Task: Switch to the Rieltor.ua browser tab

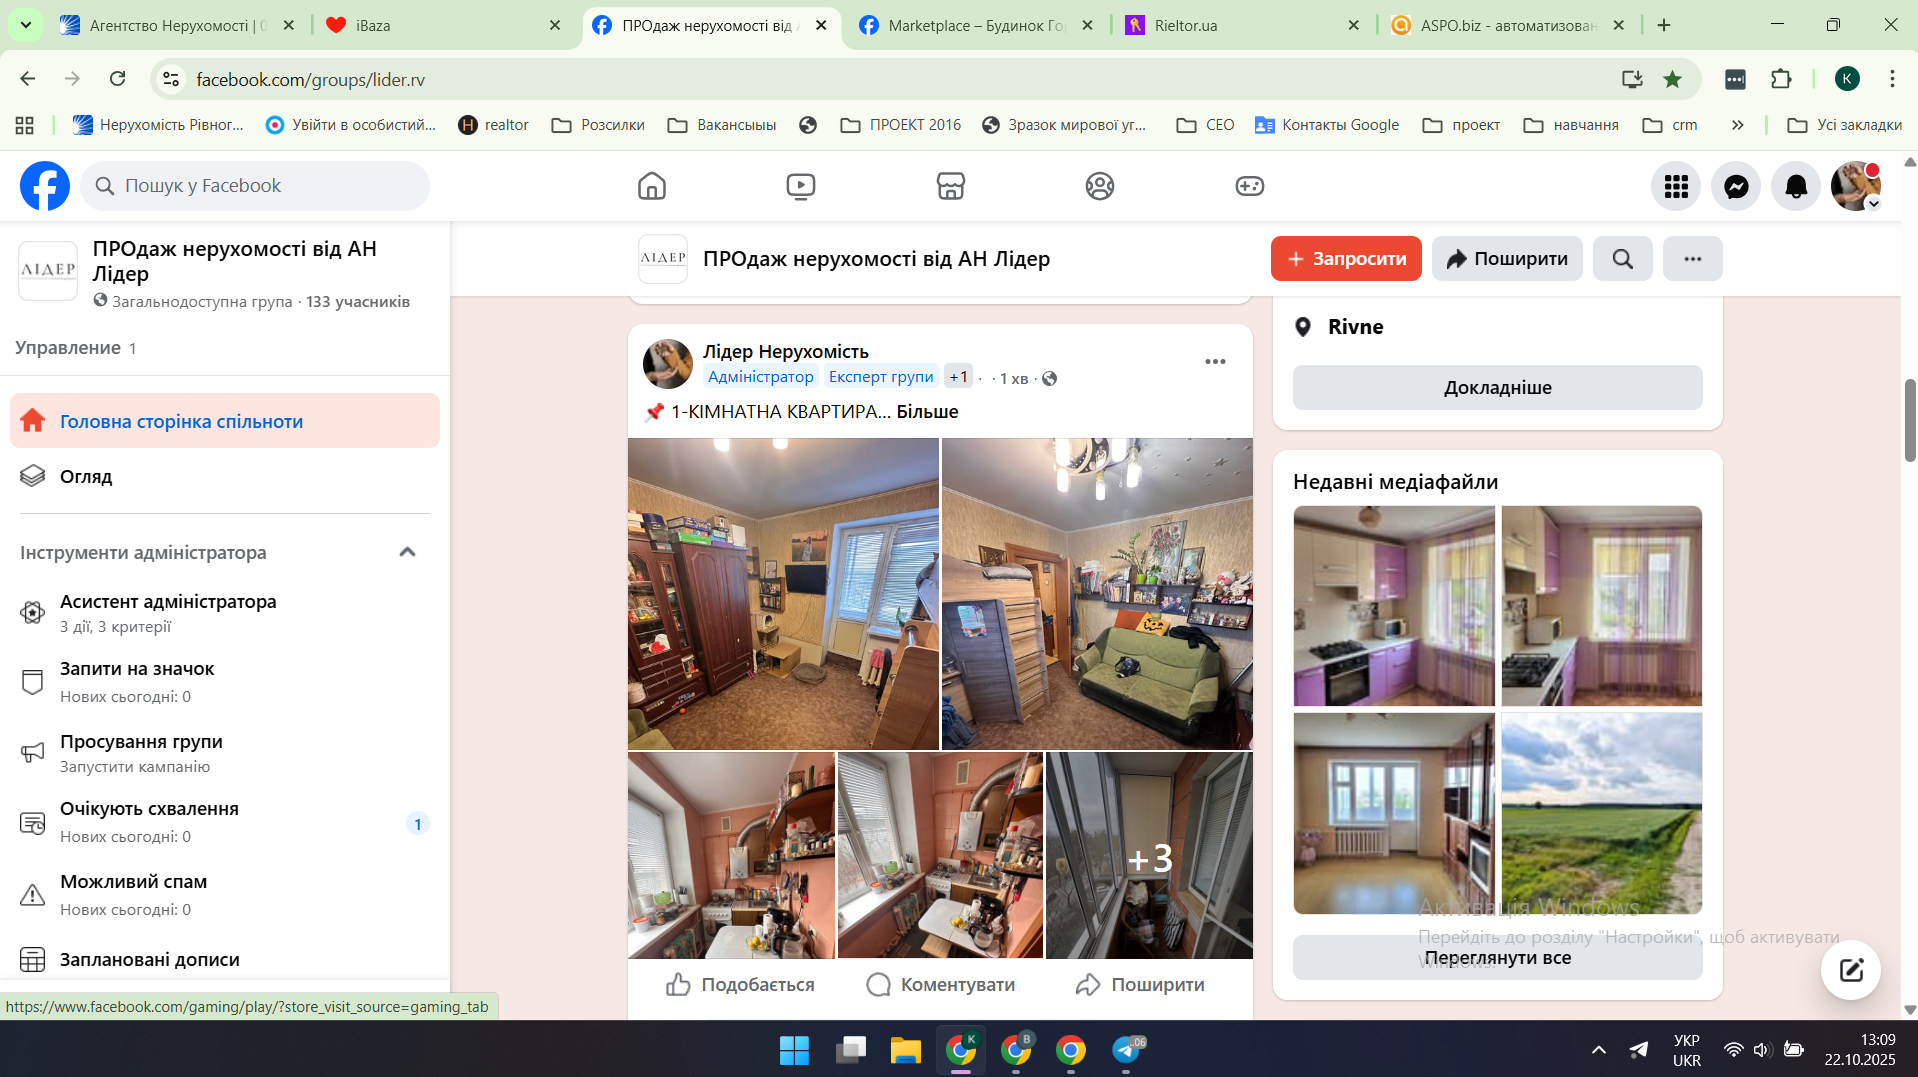Action: coord(1185,25)
